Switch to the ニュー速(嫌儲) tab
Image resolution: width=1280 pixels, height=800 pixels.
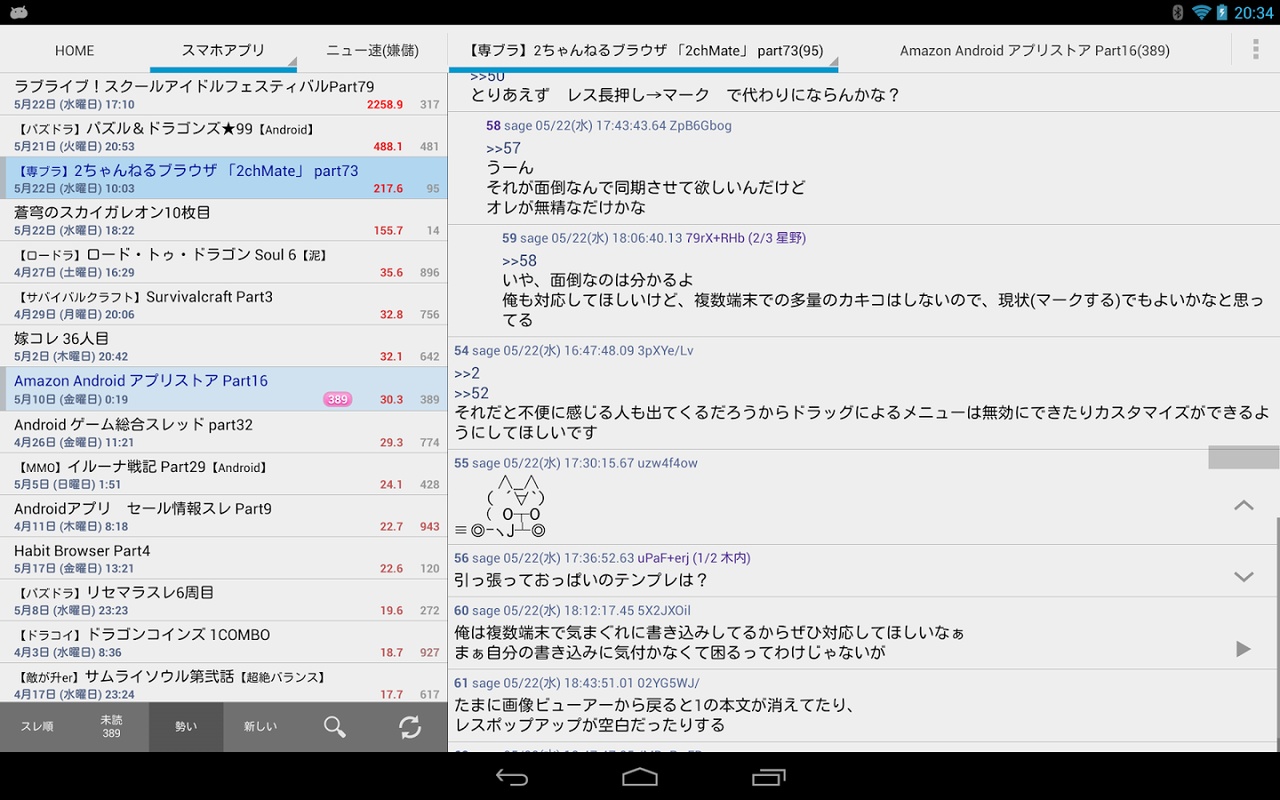(372, 51)
